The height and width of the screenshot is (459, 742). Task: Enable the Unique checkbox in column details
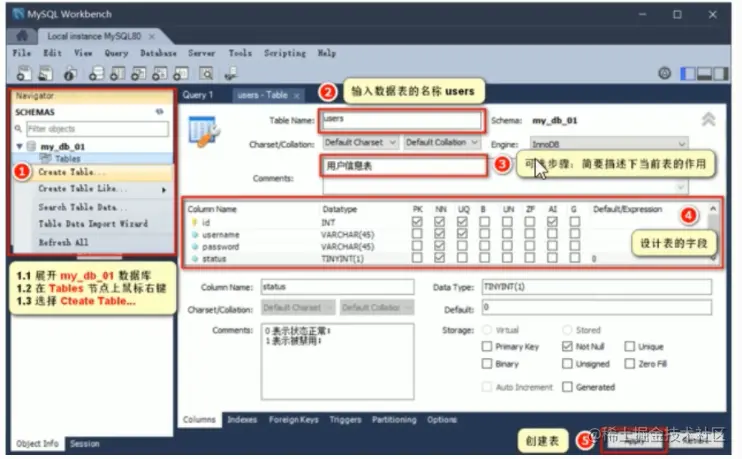pyautogui.click(x=629, y=346)
